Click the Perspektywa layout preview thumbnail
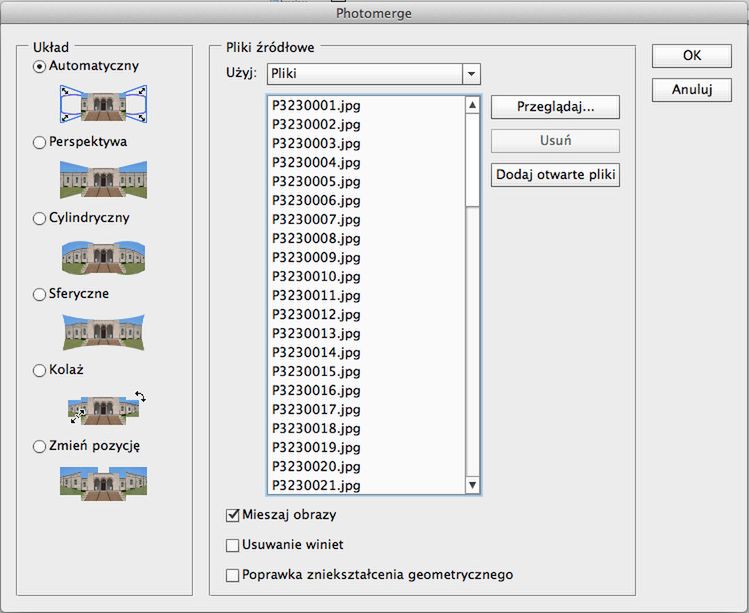 pyautogui.click(x=103, y=180)
